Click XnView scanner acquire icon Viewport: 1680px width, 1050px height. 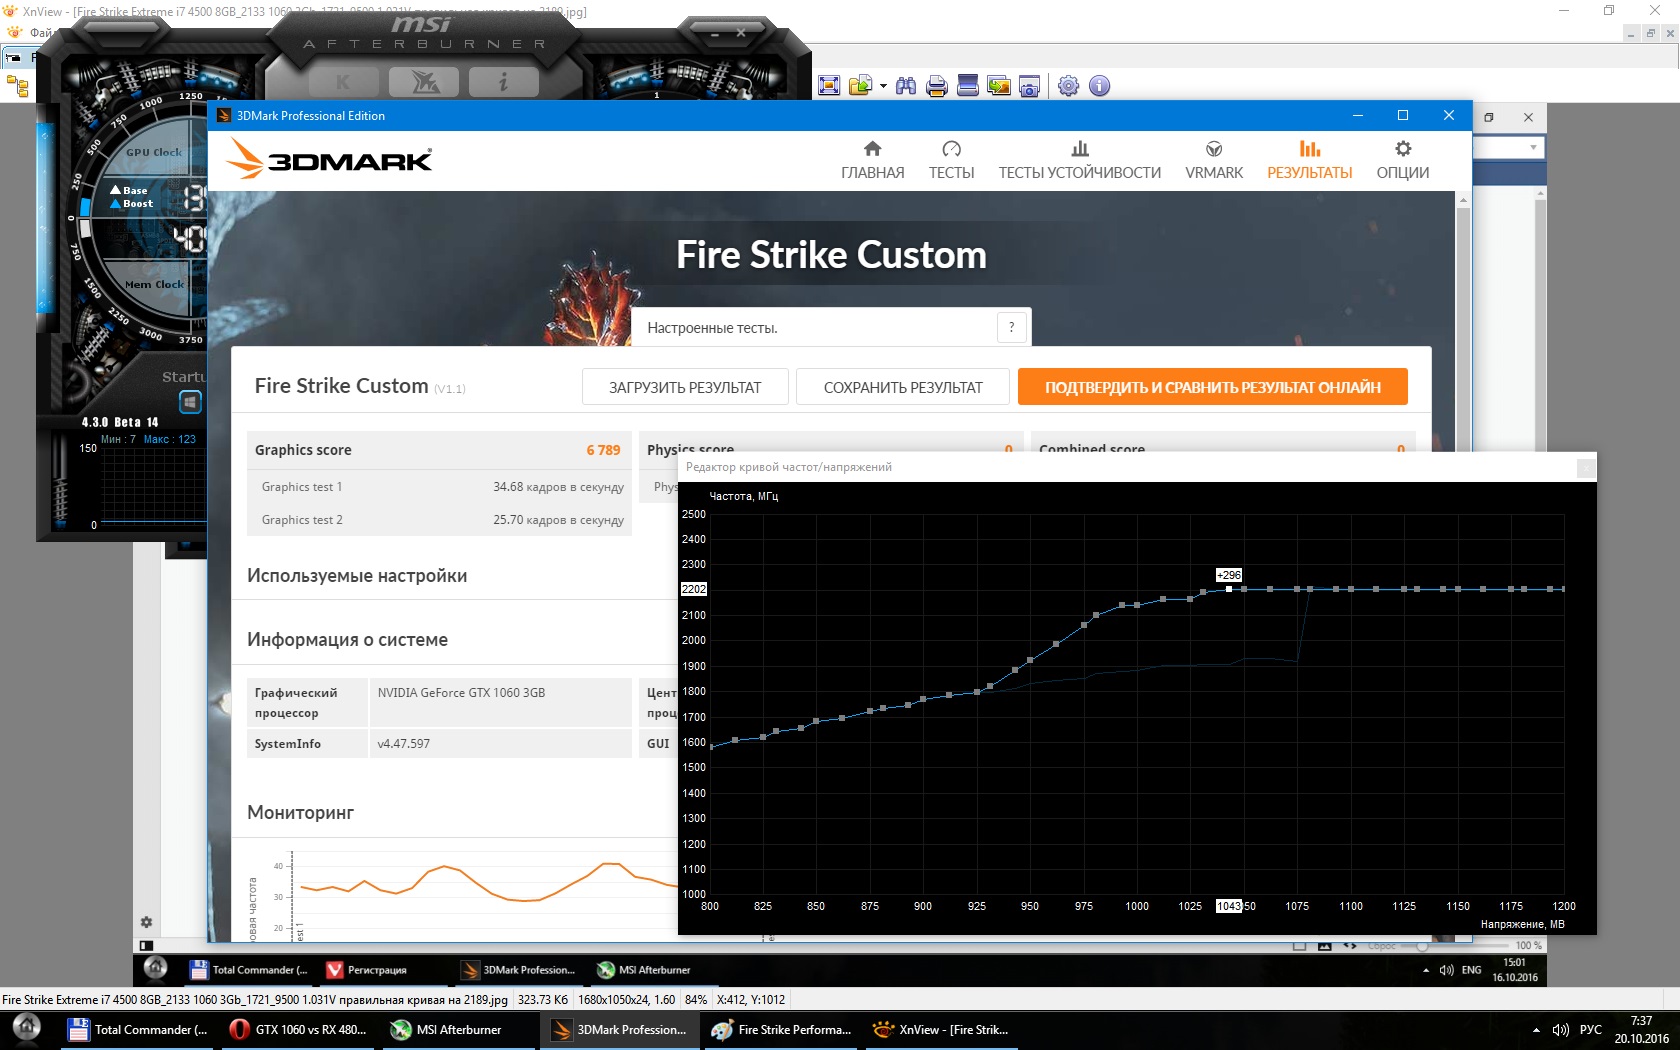click(968, 86)
